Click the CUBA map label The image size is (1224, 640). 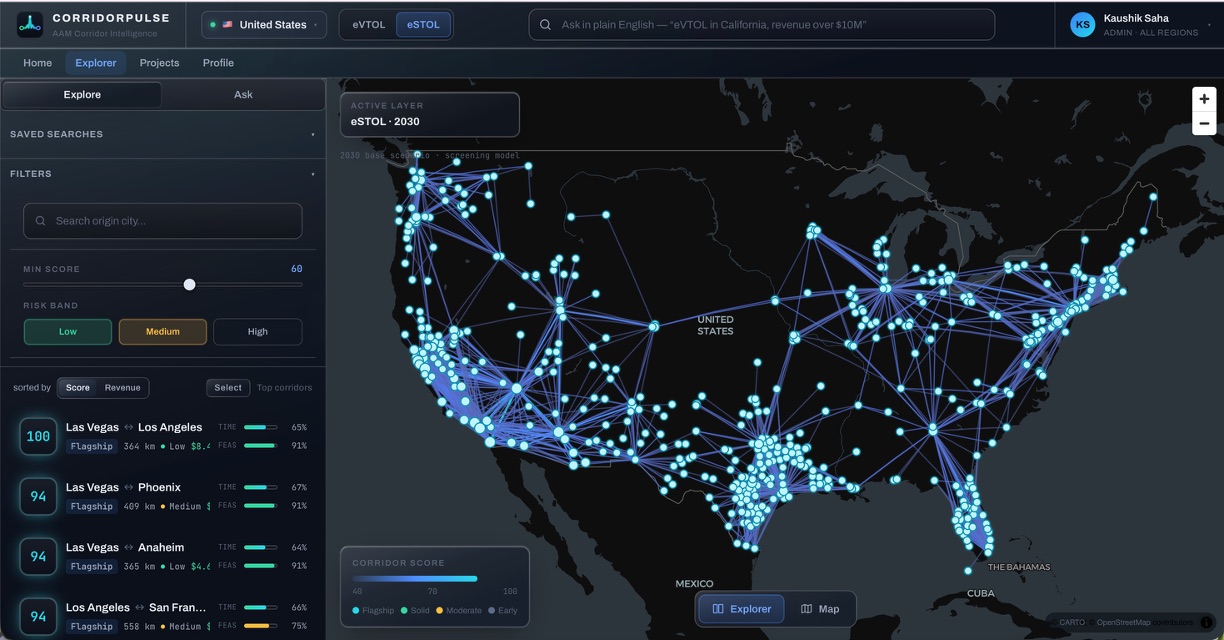click(x=981, y=593)
